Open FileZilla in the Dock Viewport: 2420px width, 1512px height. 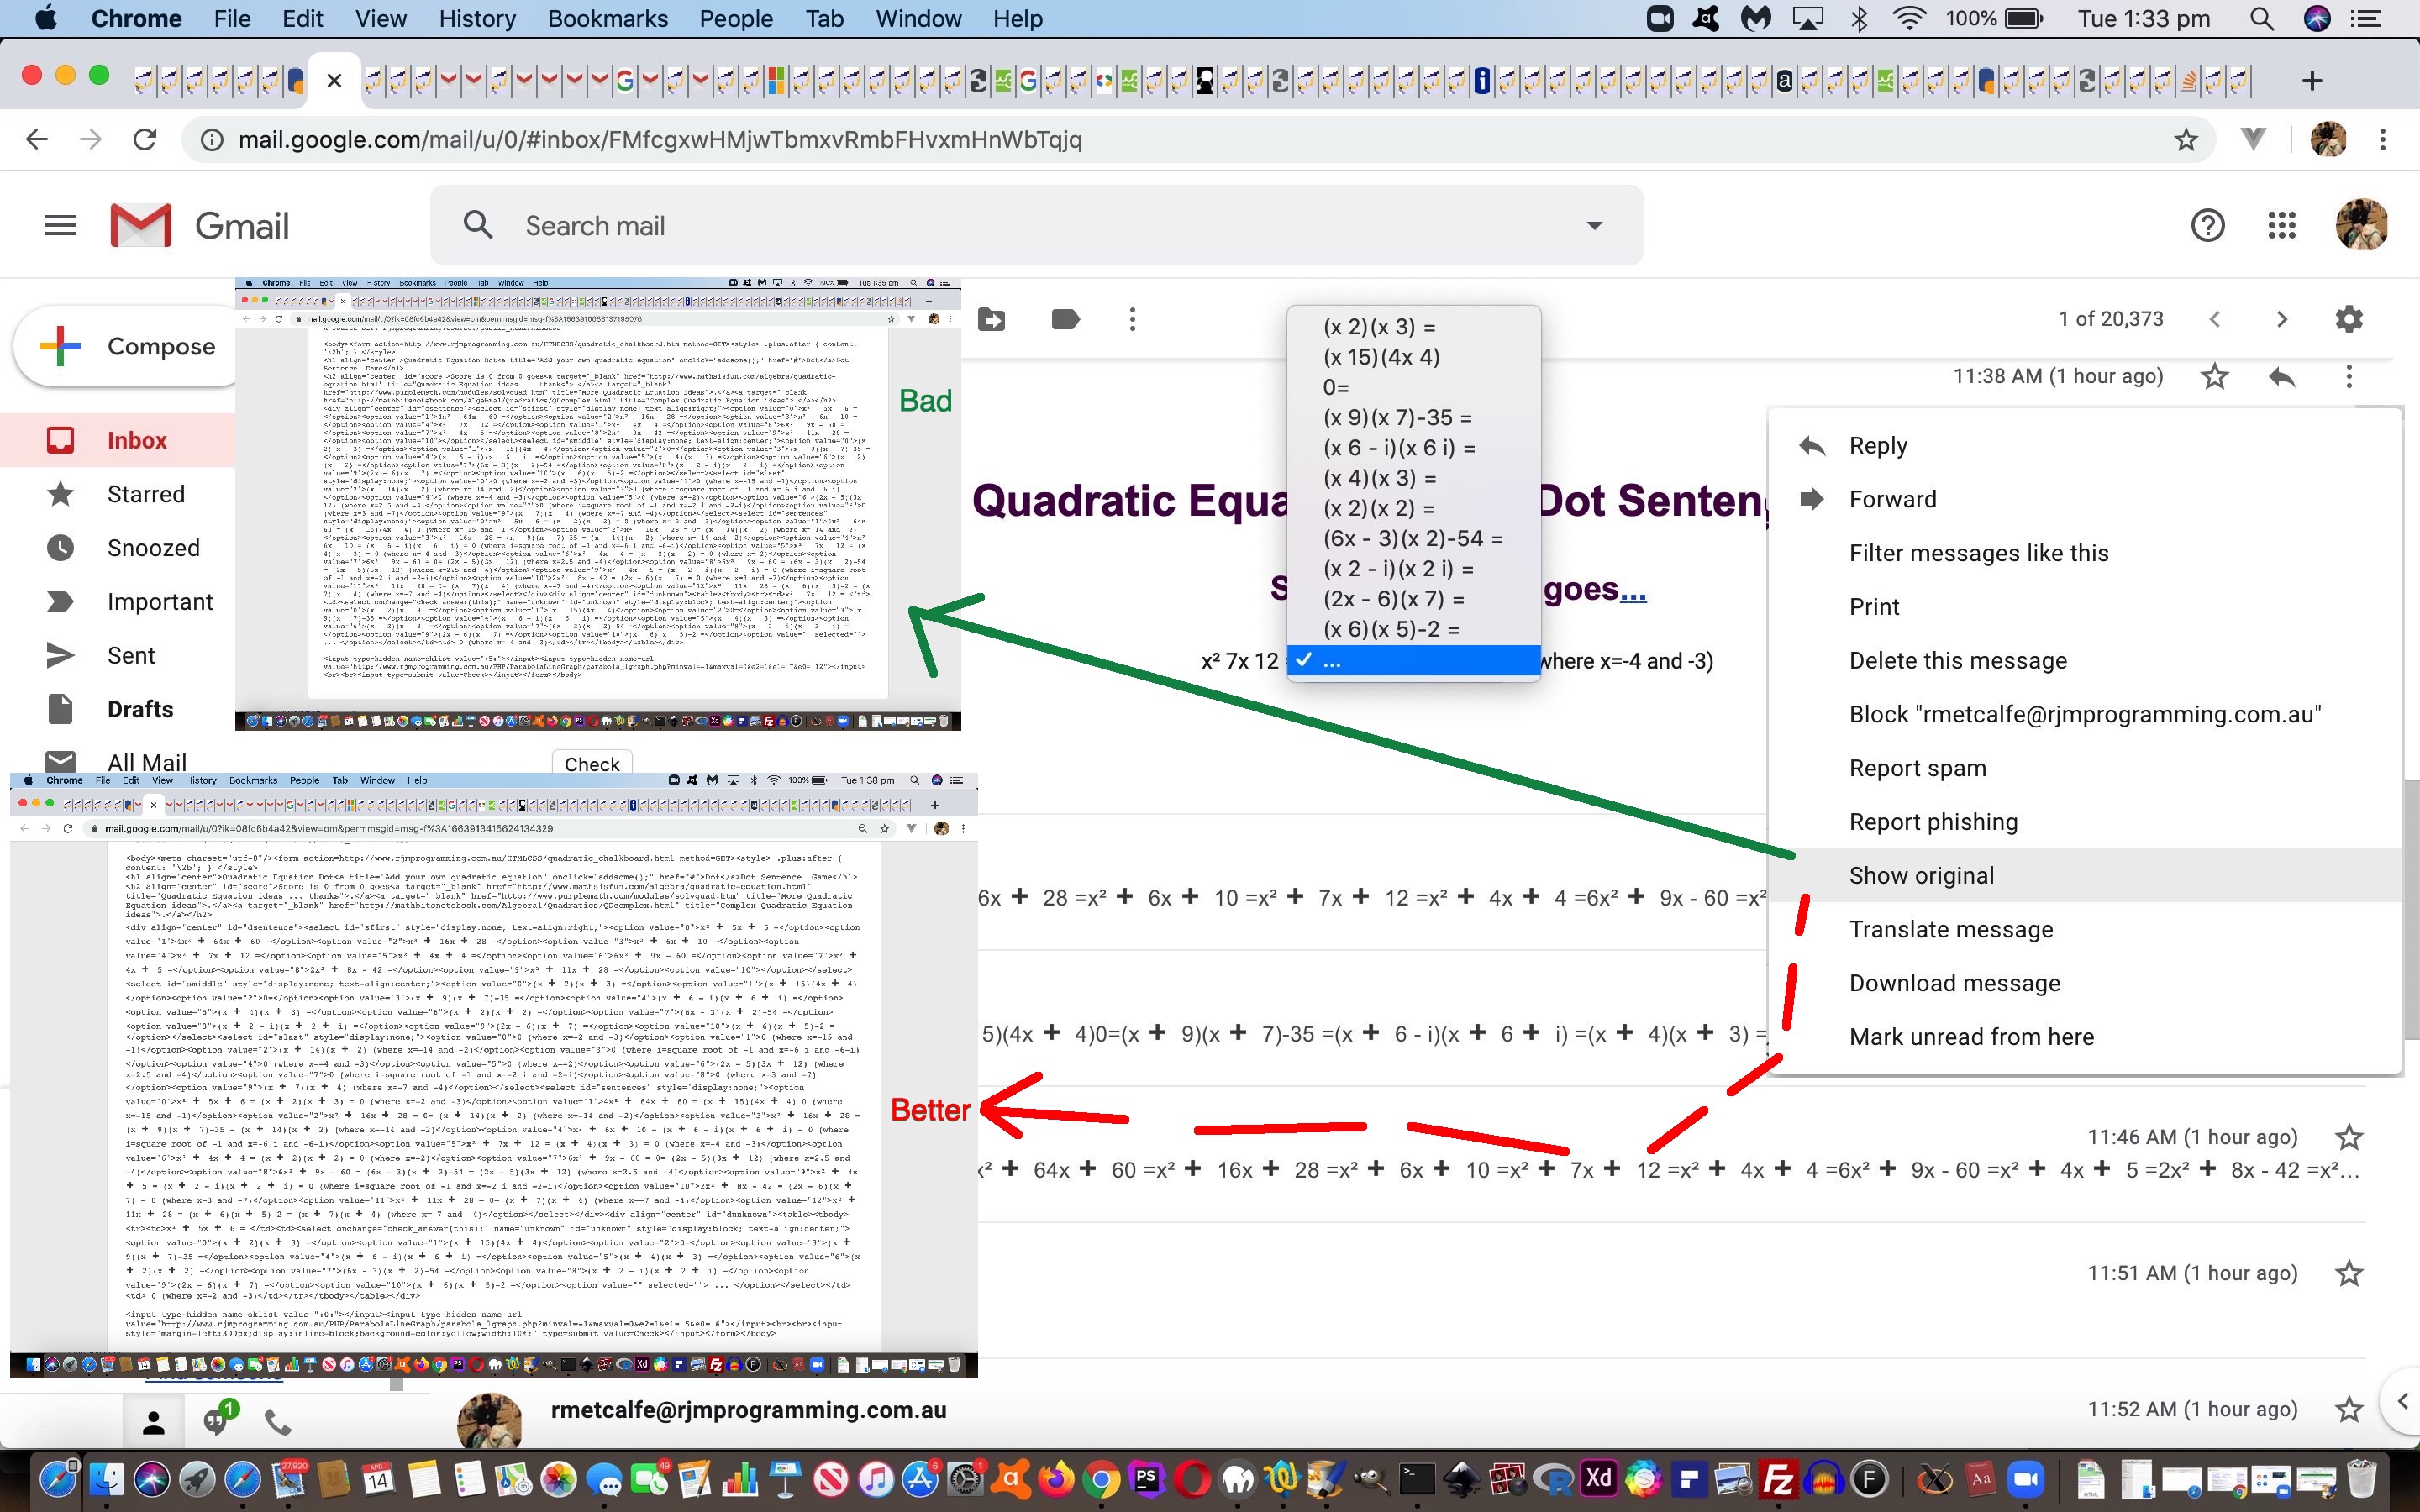coord(1777,1478)
